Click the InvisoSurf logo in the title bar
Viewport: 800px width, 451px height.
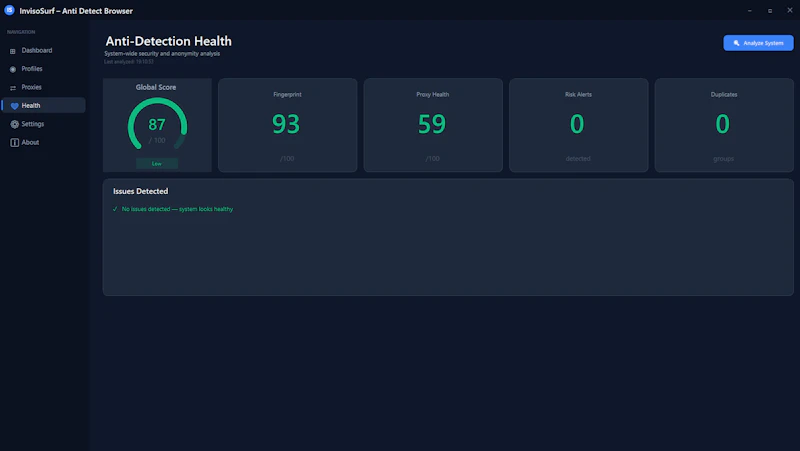pos(9,10)
